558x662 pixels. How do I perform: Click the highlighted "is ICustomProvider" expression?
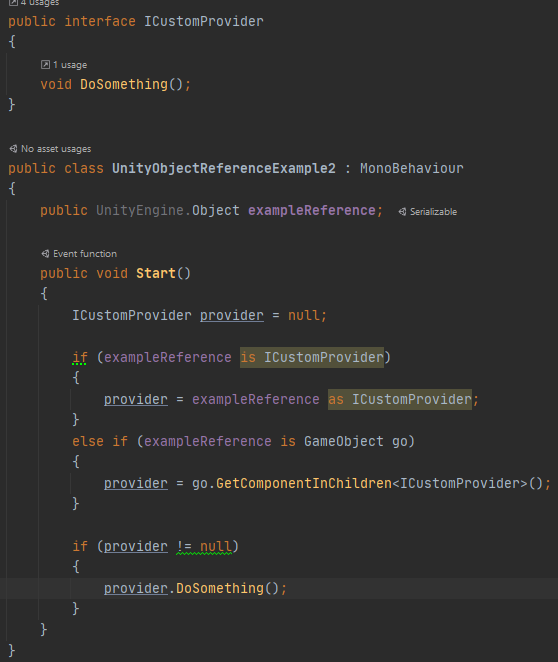(312, 358)
